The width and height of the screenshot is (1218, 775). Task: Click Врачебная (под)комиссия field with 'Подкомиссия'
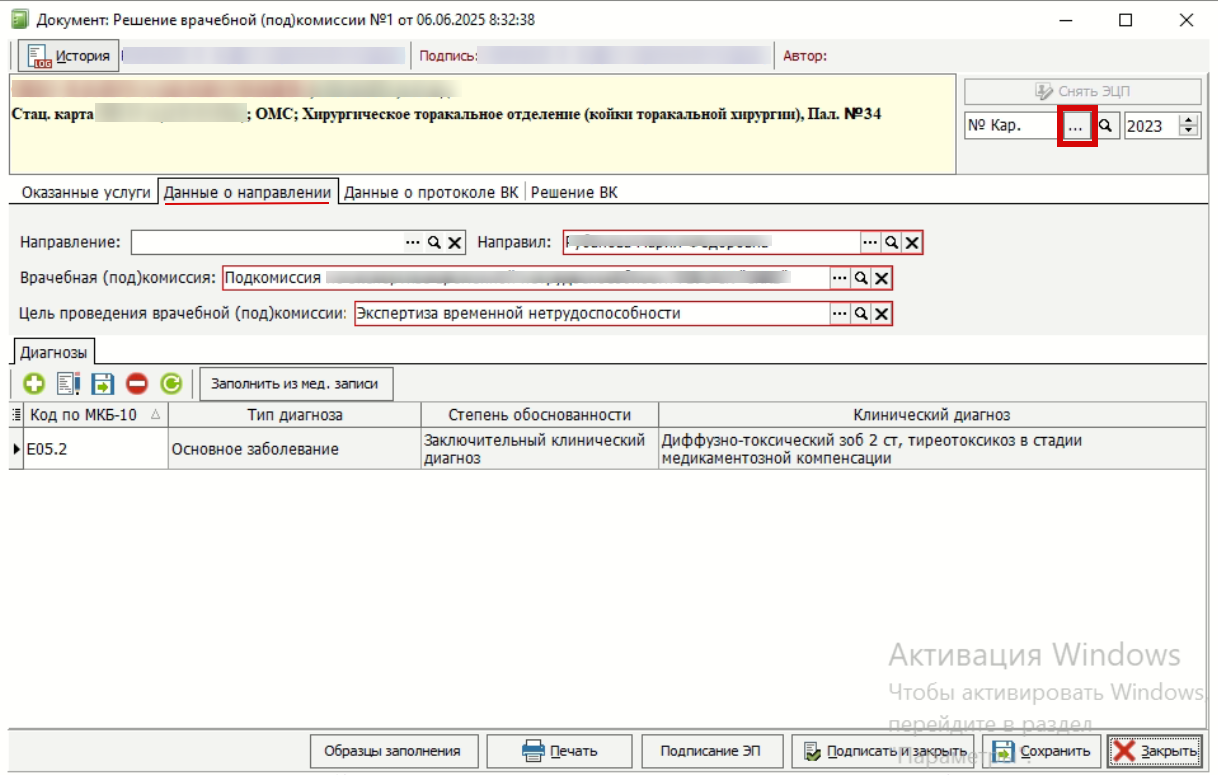[x=526, y=278]
